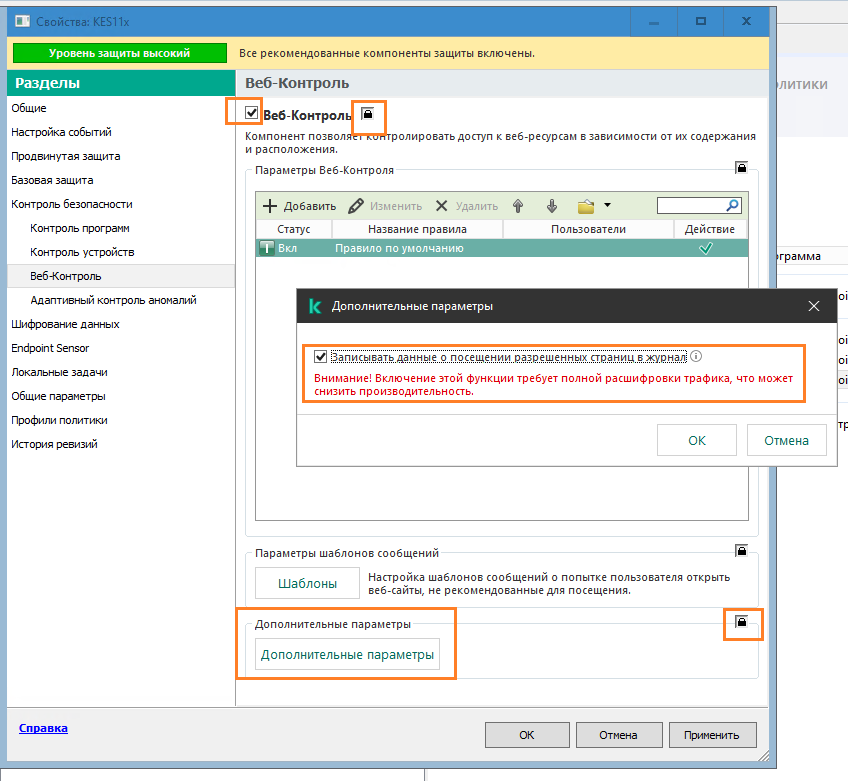Sort by Пользователи column header

pyautogui.click(x=588, y=229)
